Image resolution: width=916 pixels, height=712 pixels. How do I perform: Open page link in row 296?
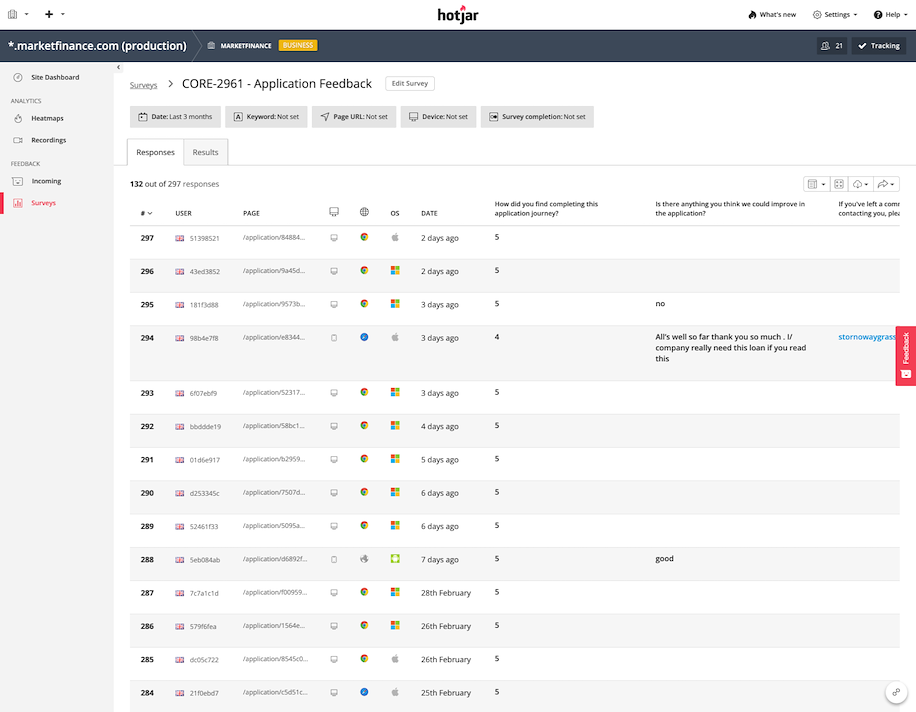point(274,271)
